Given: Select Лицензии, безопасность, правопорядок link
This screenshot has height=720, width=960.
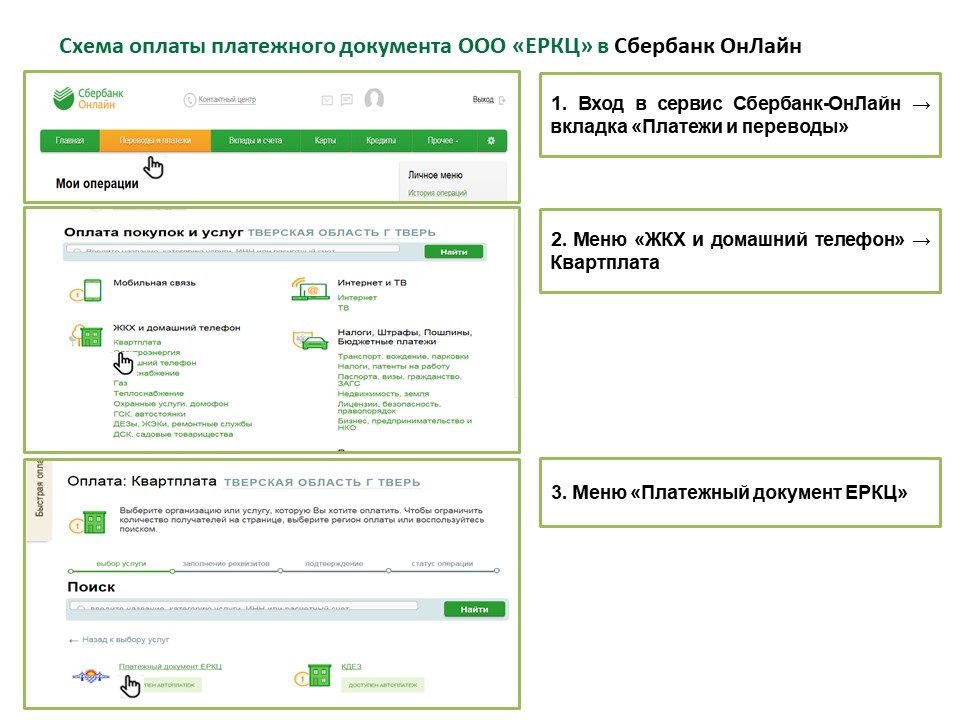Looking at the screenshot, I should (389, 407).
